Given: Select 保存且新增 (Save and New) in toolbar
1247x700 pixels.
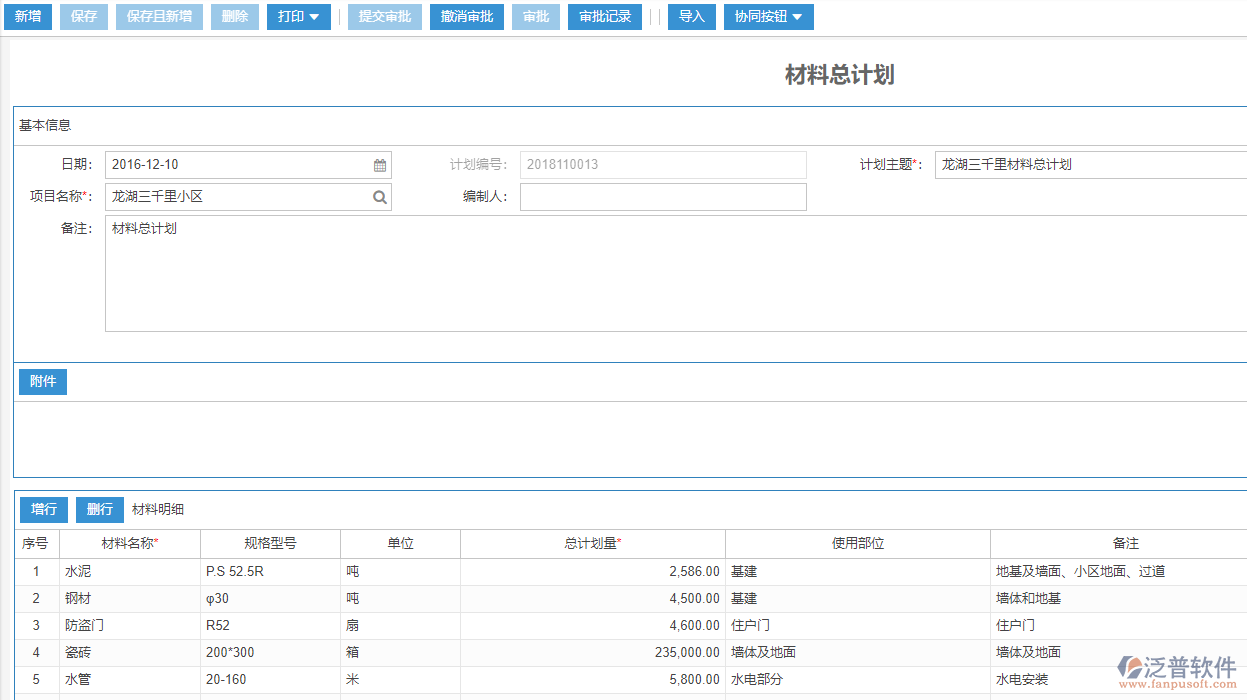Looking at the screenshot, I should [x=159, y=16].
